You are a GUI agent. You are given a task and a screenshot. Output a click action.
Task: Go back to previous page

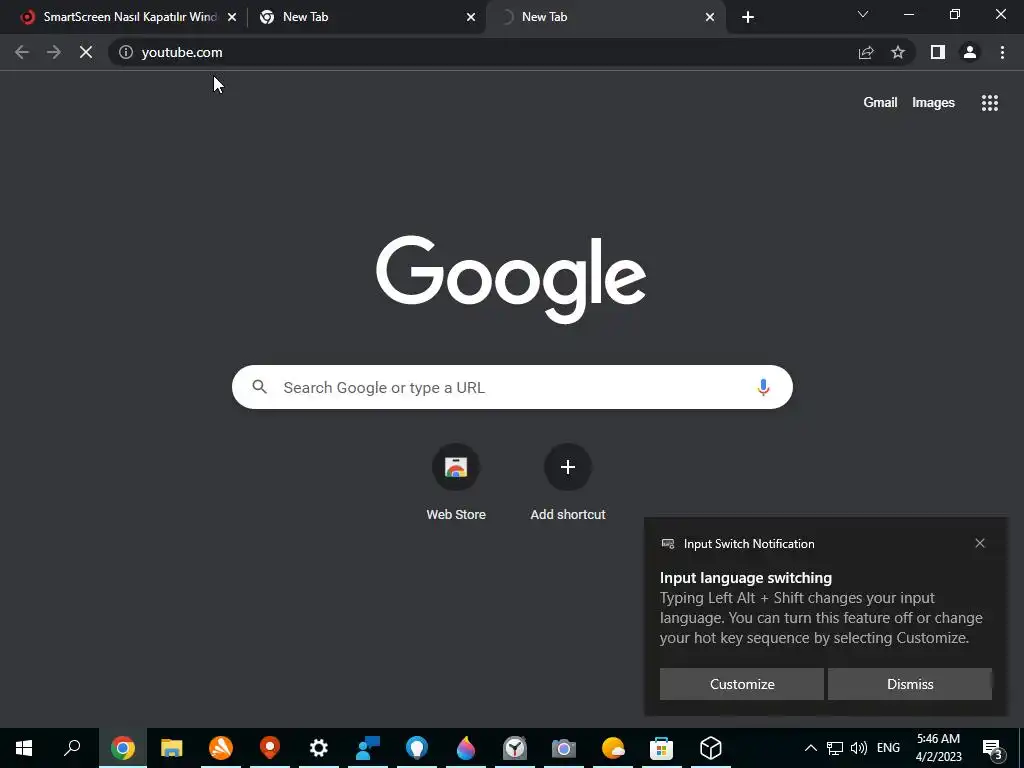(x=22, y=52)
